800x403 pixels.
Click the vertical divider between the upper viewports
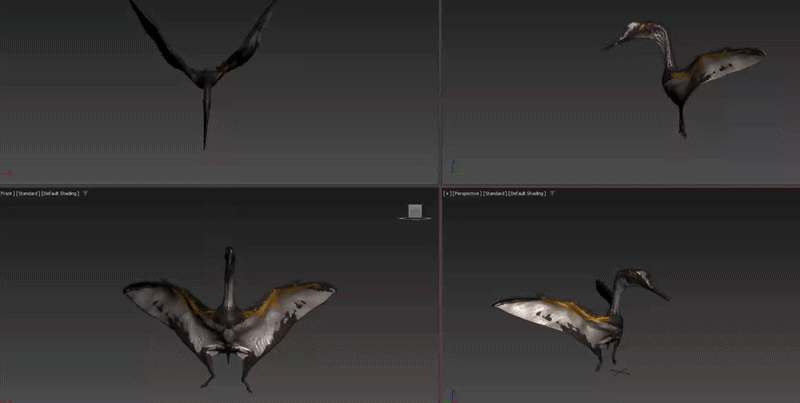[440, 90]
